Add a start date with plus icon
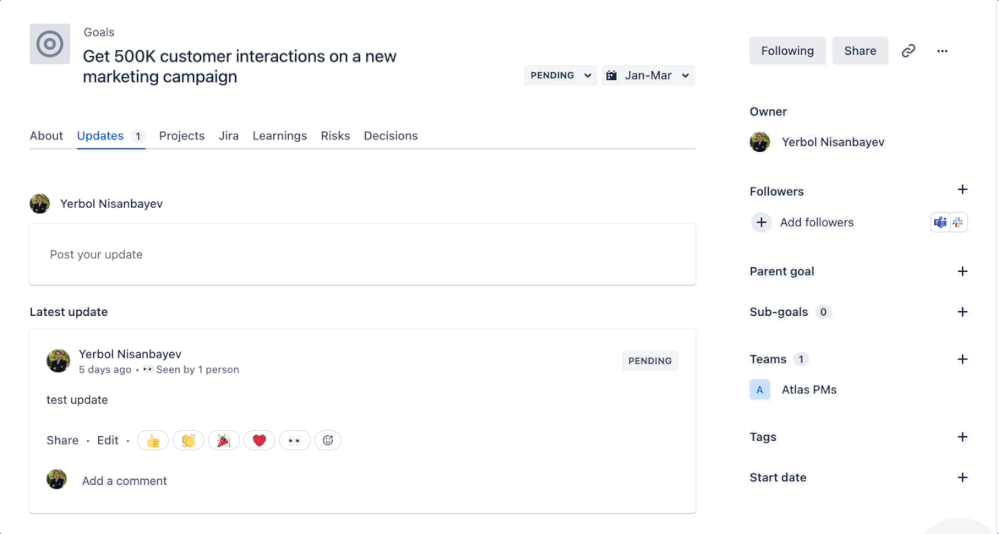Screen dimensions: 999x534 (x=962, y=478)
